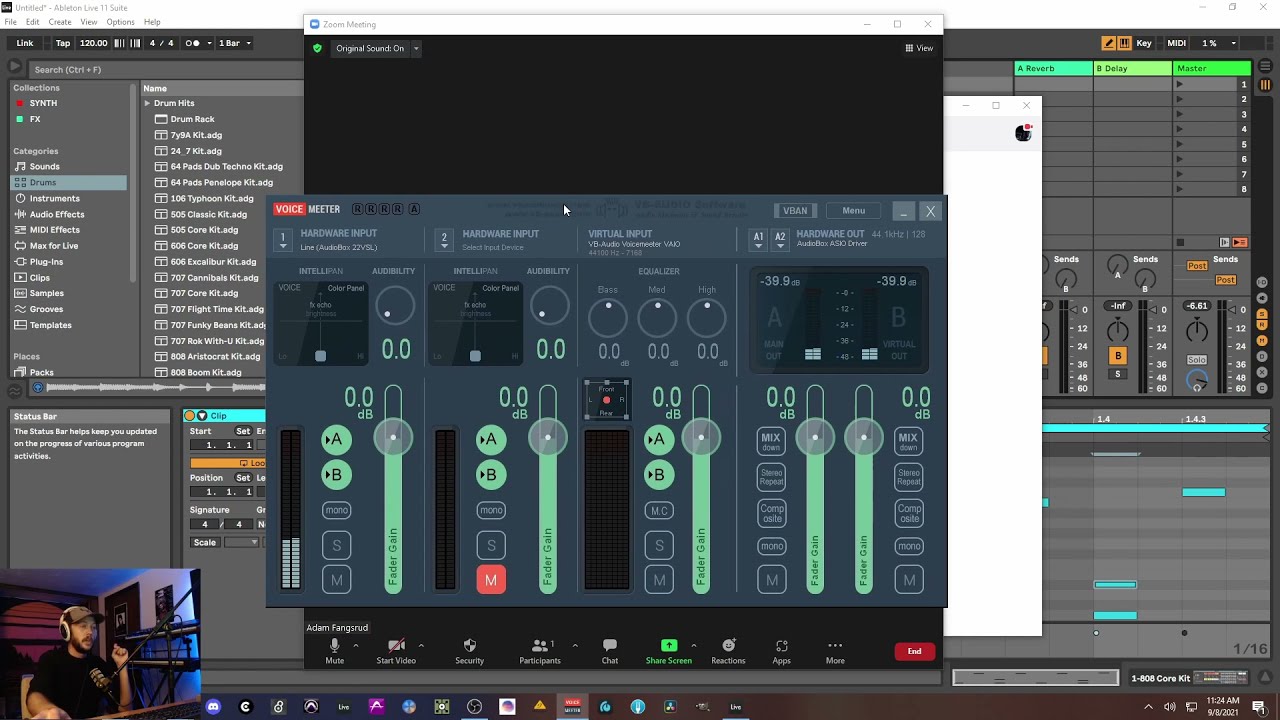
Task: Open Windows notification center icon
Action: click(x=1259, y=707)
